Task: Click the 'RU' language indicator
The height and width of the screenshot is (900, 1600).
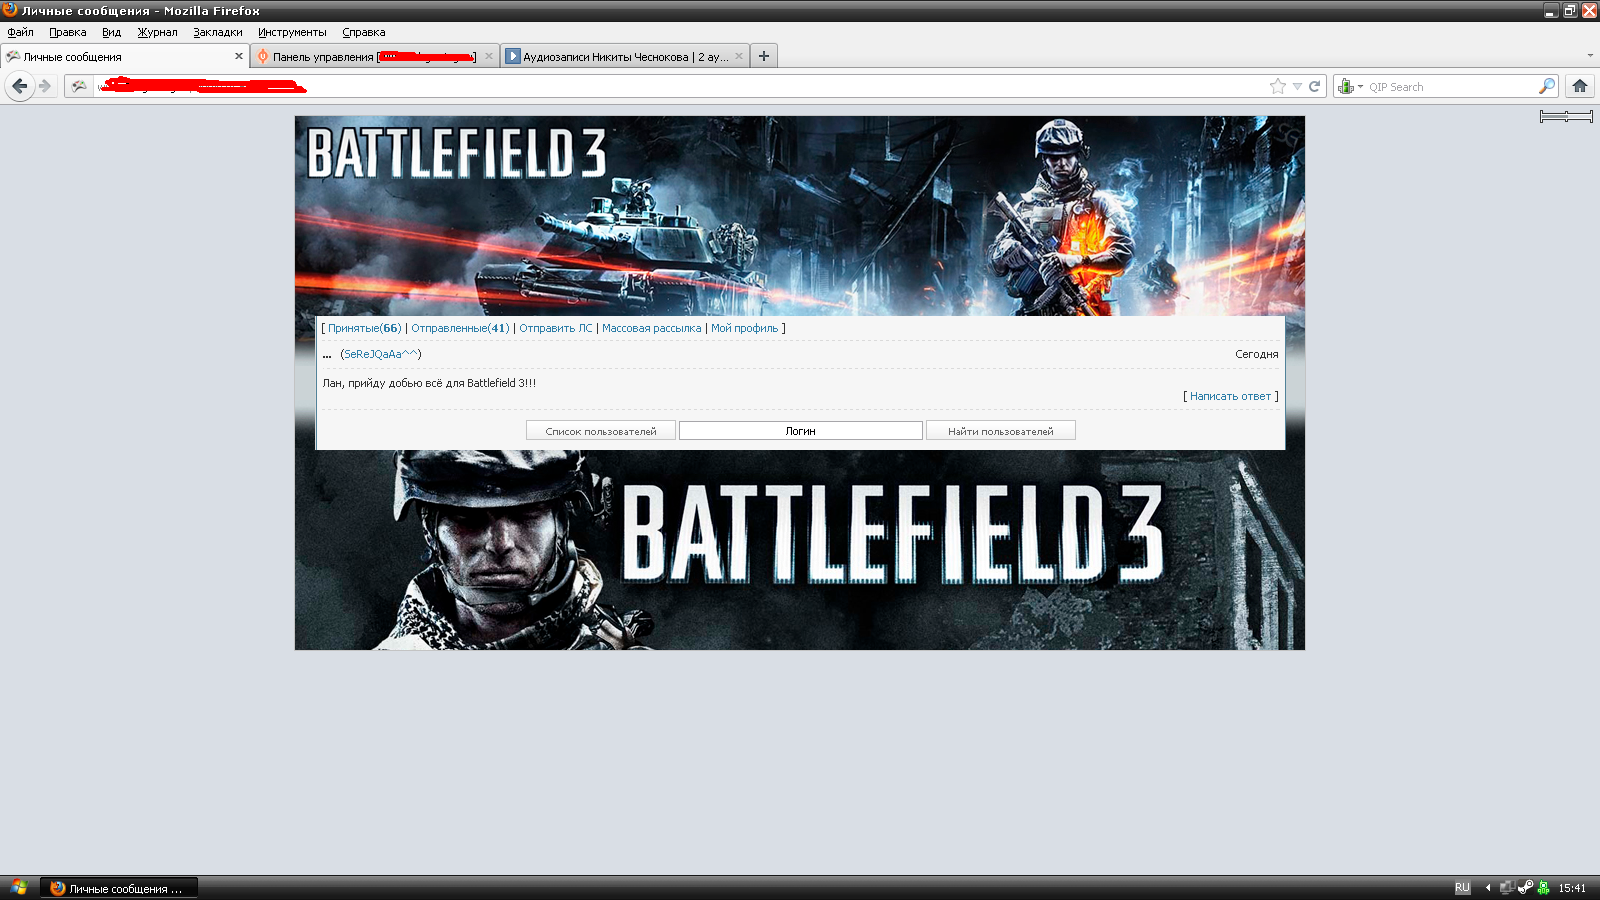Action: coord(1462,888)
